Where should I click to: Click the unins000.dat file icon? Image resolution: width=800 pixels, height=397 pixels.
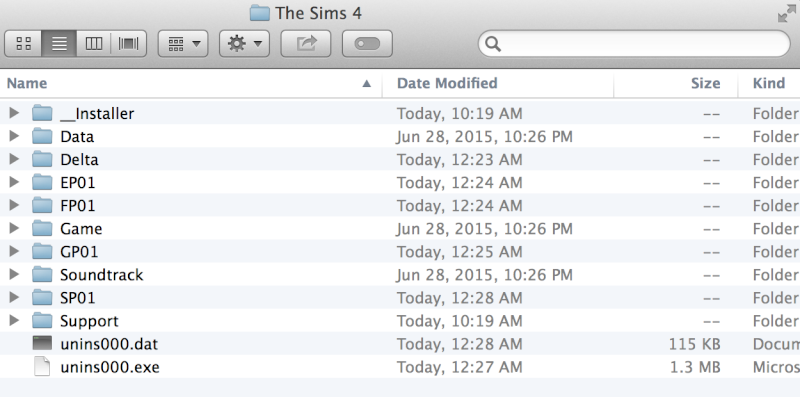42,343
